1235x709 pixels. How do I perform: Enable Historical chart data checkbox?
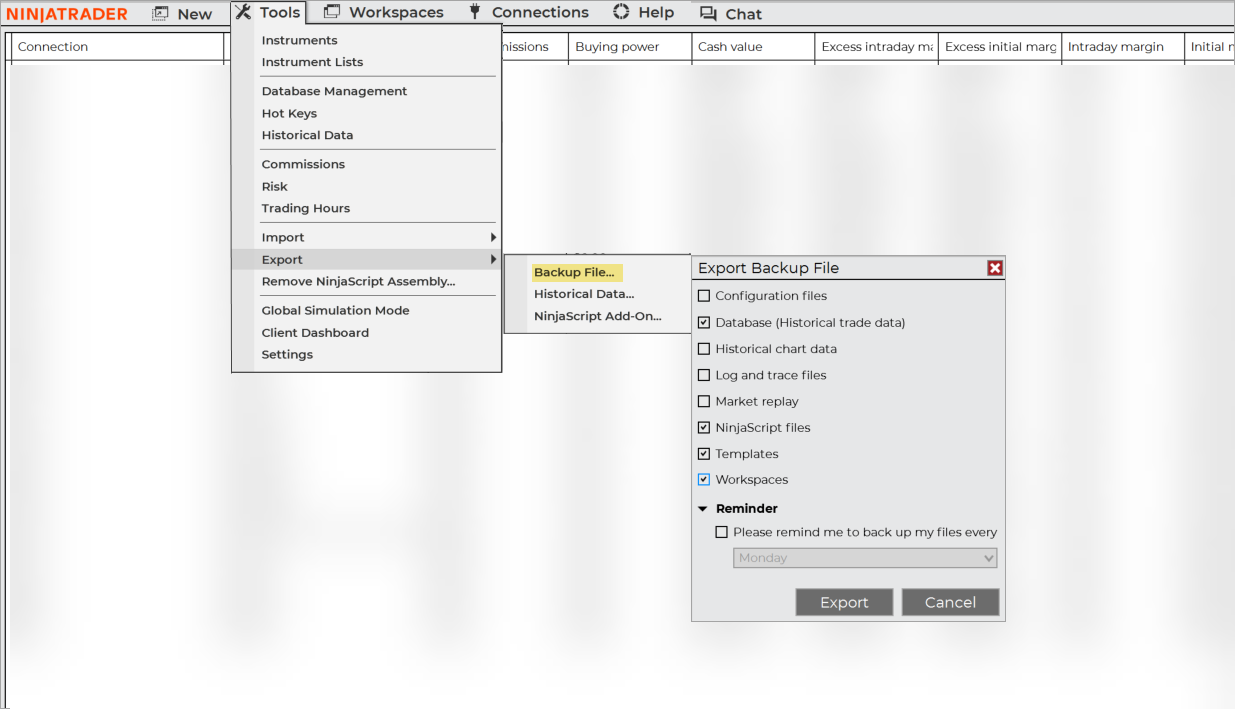704,349
